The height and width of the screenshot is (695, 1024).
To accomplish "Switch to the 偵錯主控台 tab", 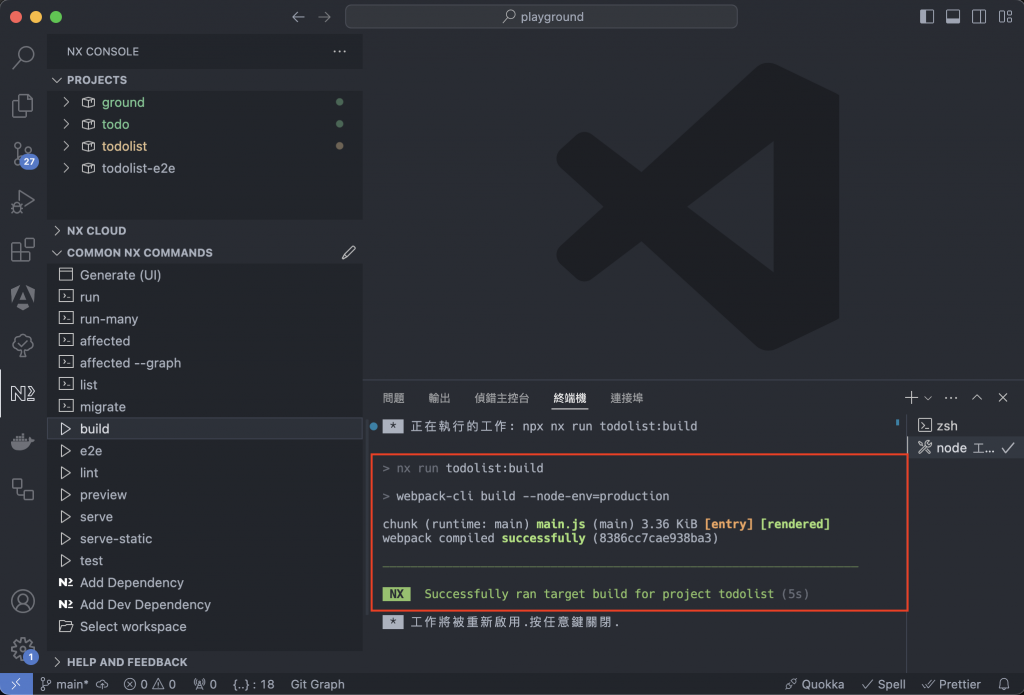I will pyautogui.click(x=502, y=398).
